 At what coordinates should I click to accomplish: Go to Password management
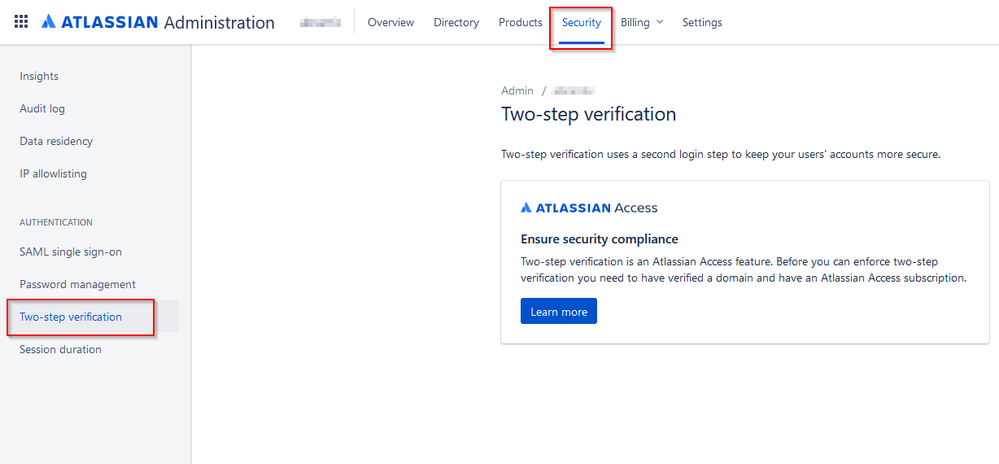click(x=78, y=285)
